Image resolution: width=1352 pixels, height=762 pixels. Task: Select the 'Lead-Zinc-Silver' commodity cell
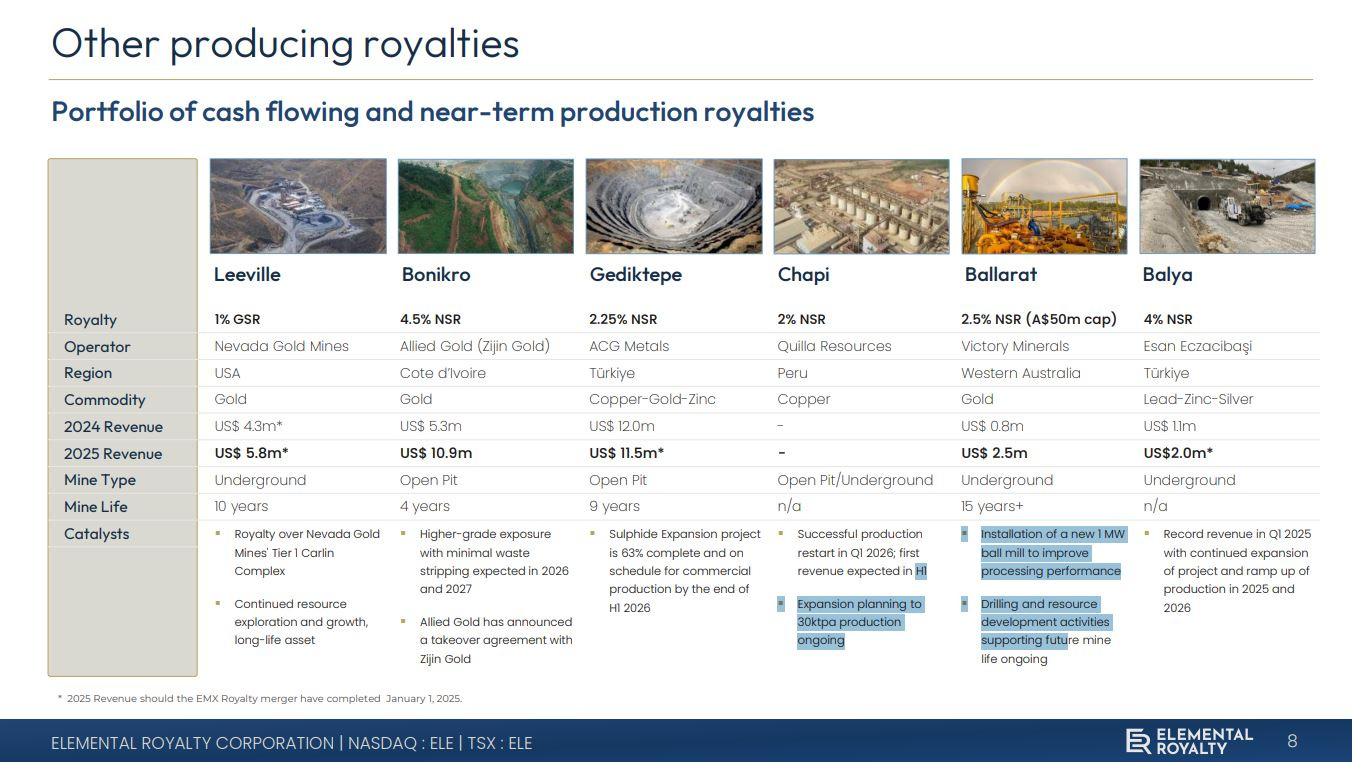coord(1198,400)
